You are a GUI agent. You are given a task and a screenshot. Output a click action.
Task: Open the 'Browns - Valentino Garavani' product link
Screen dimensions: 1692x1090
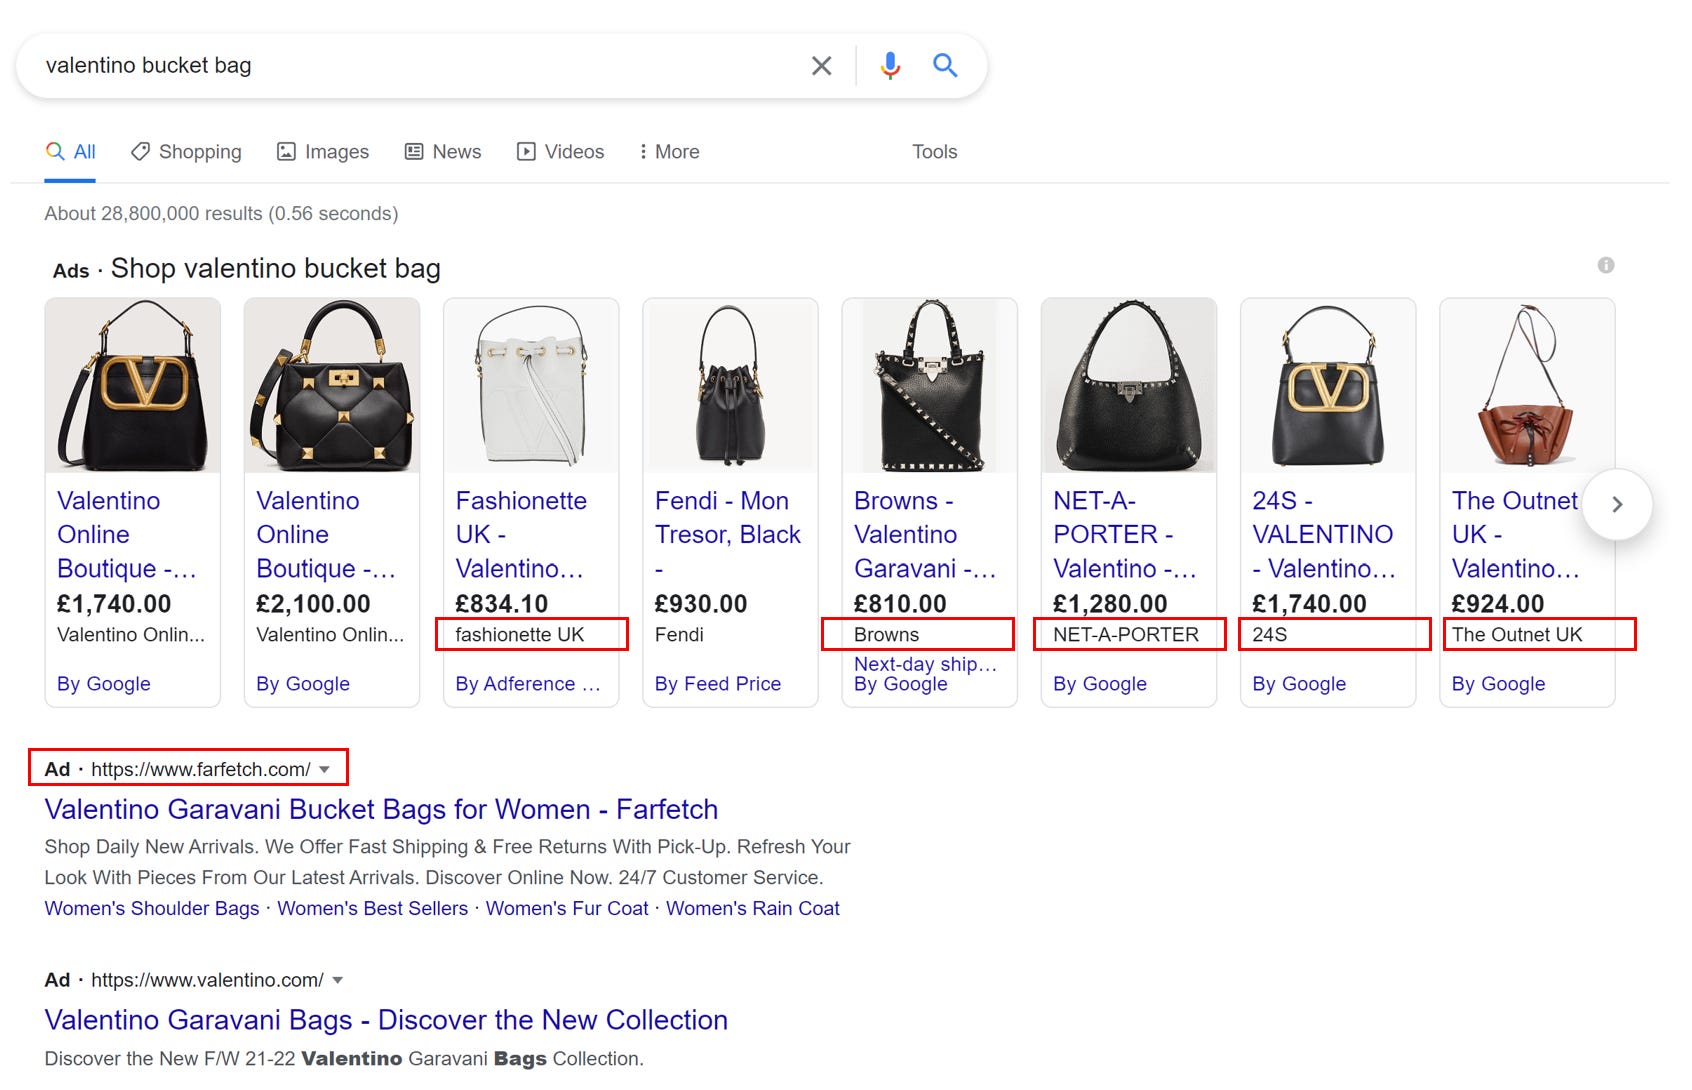click(925, 534)
